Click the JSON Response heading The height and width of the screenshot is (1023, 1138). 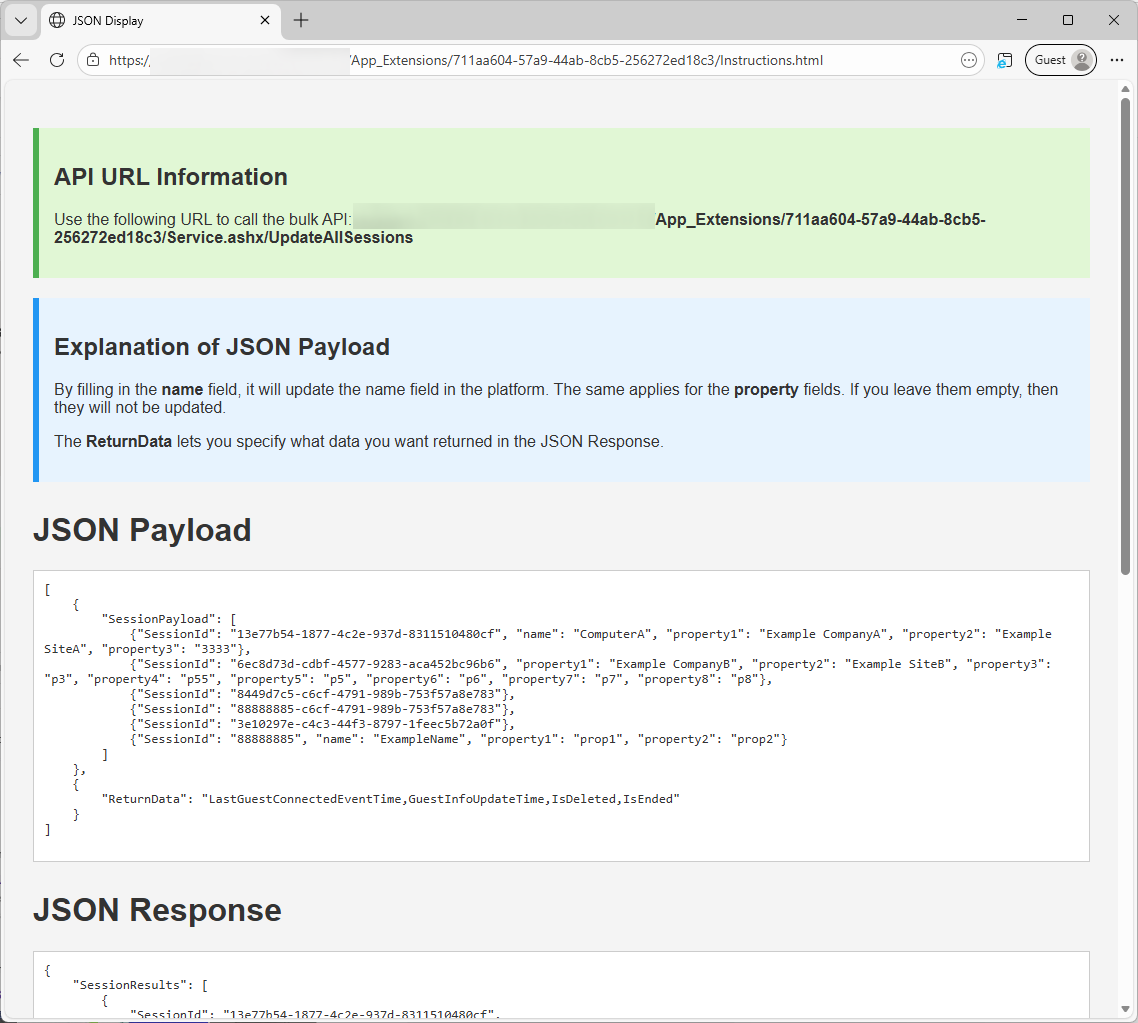pyautogui.click(x=157, y=910)
